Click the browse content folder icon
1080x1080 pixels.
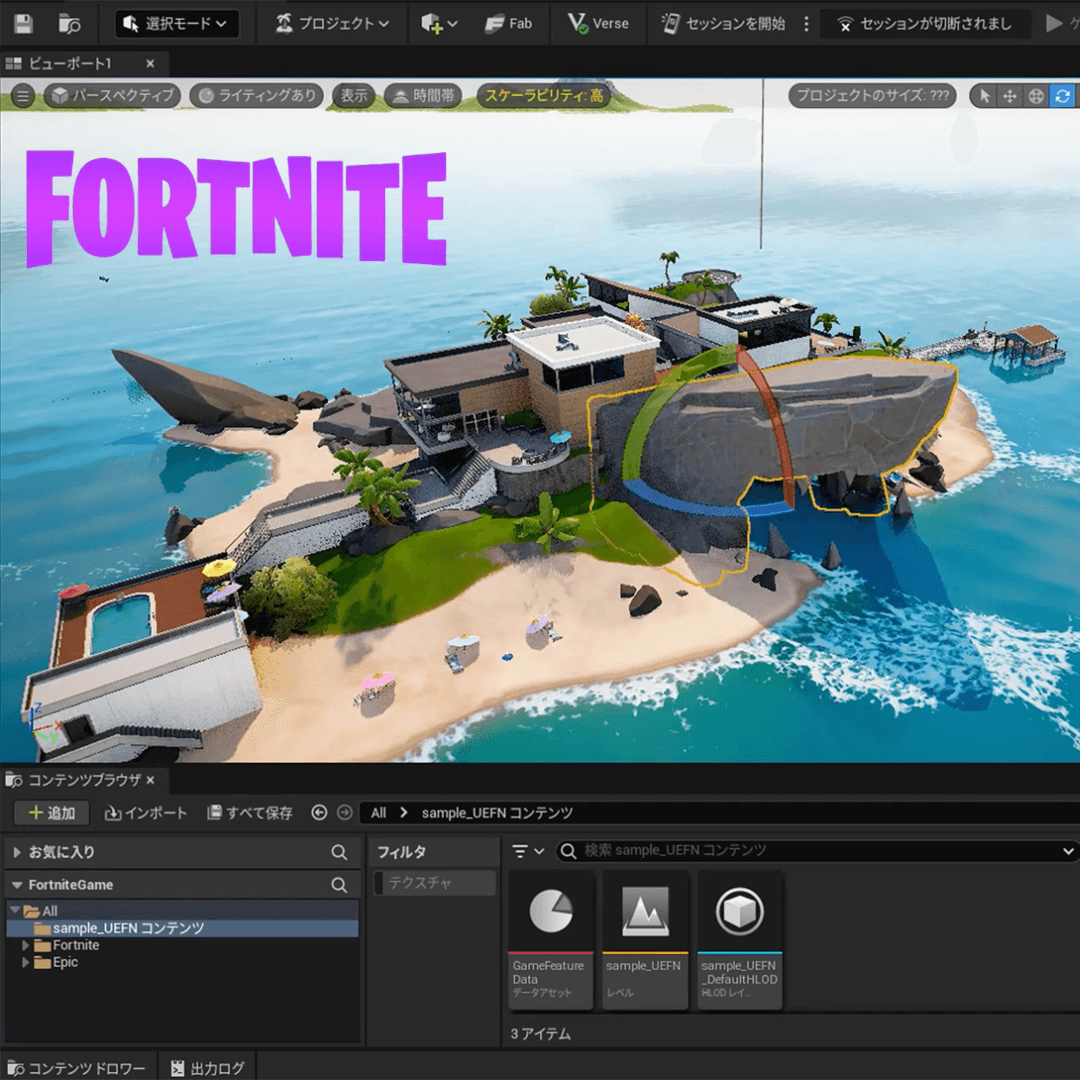click(x=69, y=23)
